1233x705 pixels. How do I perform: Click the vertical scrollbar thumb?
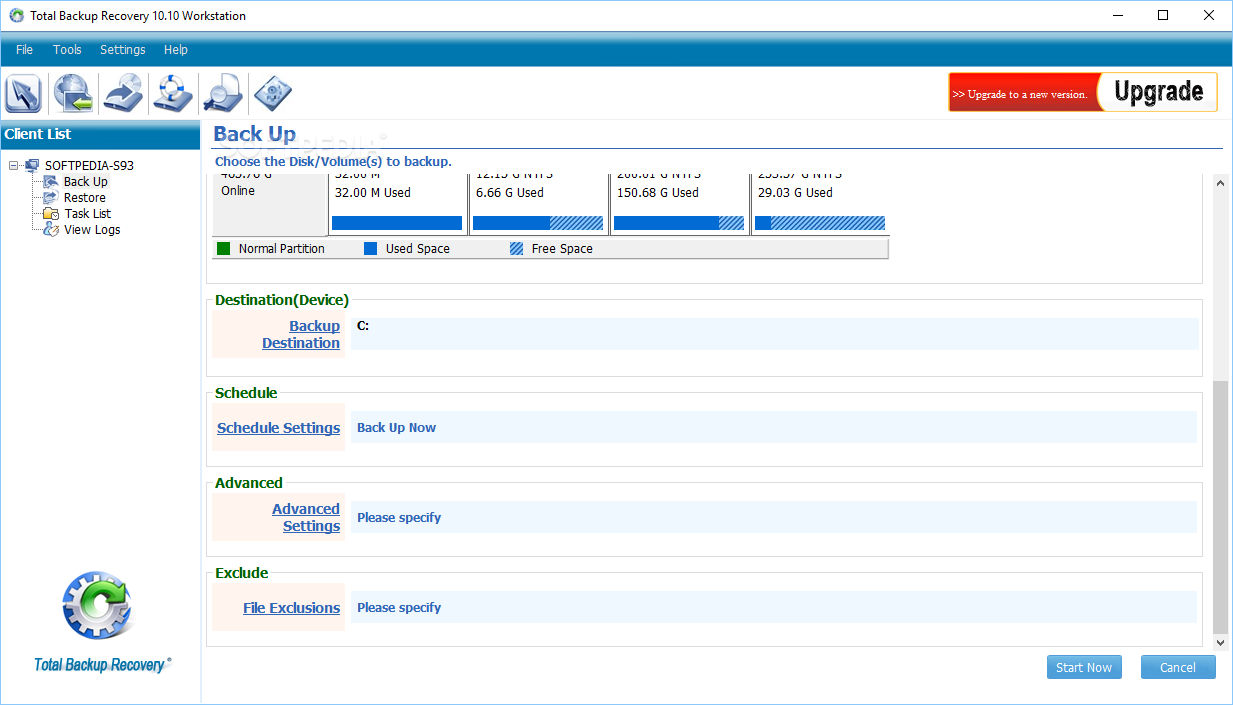[x=1221, y=505]
